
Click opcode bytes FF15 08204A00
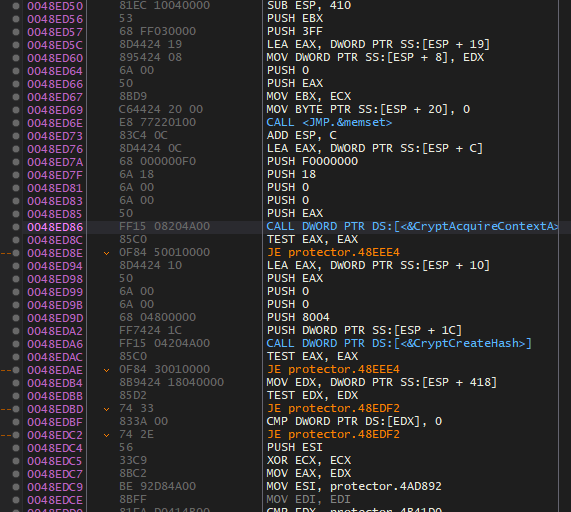click(x=164, y=227)
